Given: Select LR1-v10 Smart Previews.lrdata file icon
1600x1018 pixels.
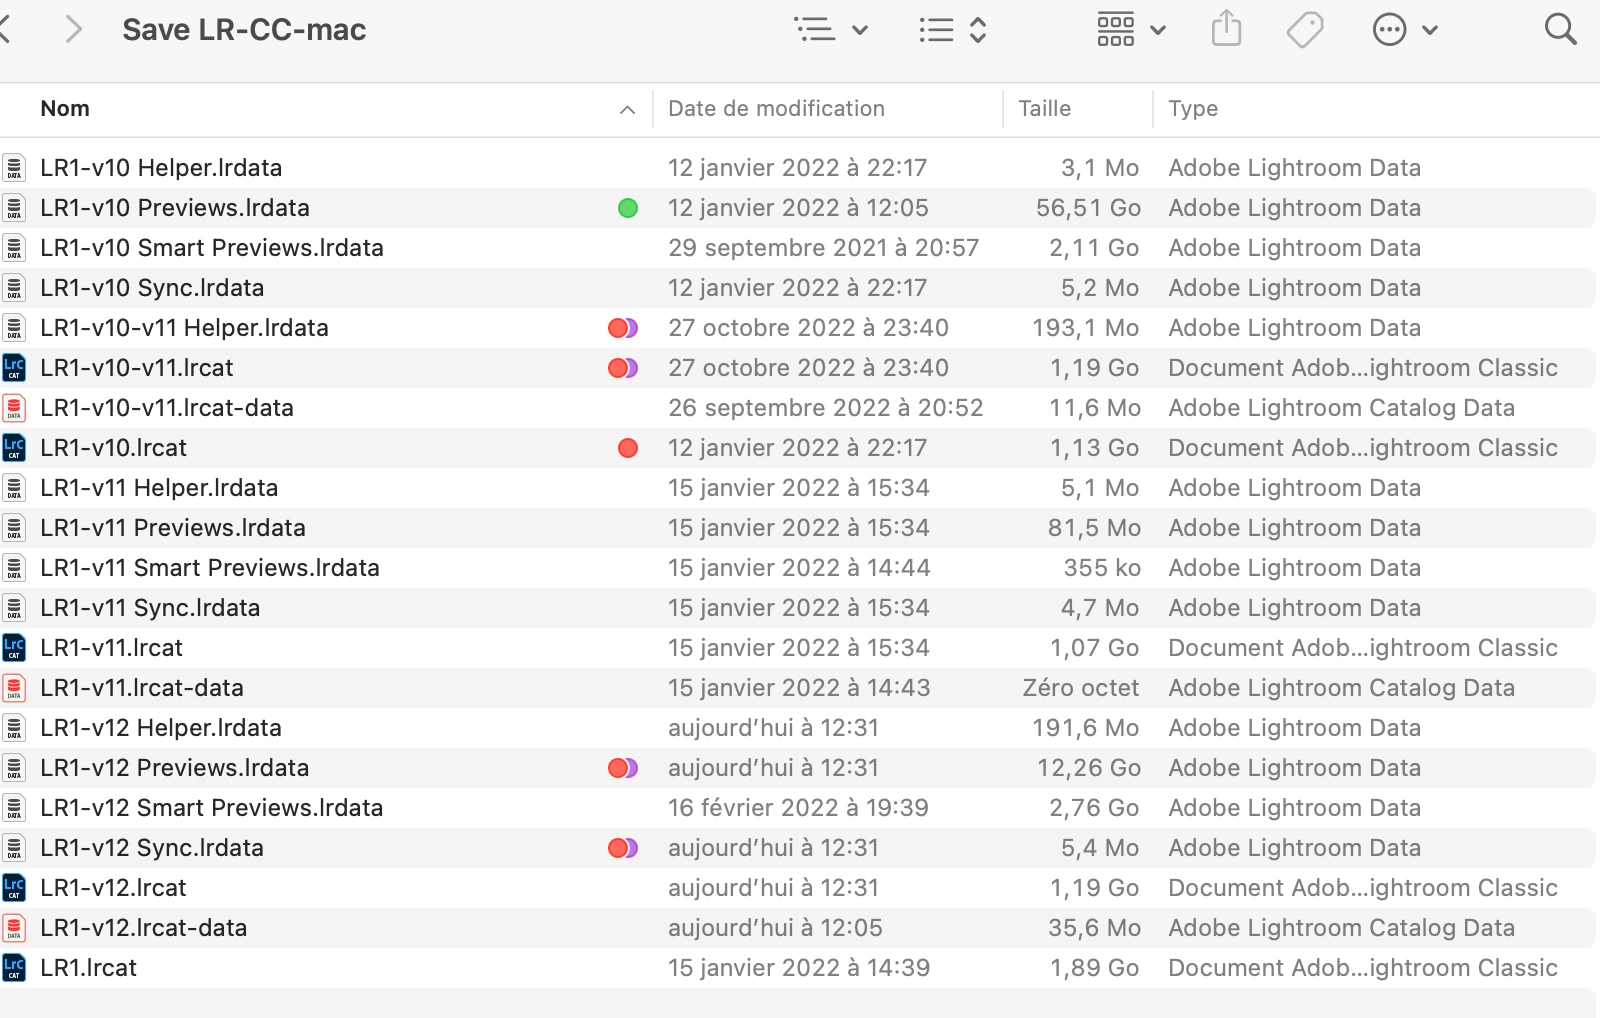Looking at the screenshot, I should [14, 248].
